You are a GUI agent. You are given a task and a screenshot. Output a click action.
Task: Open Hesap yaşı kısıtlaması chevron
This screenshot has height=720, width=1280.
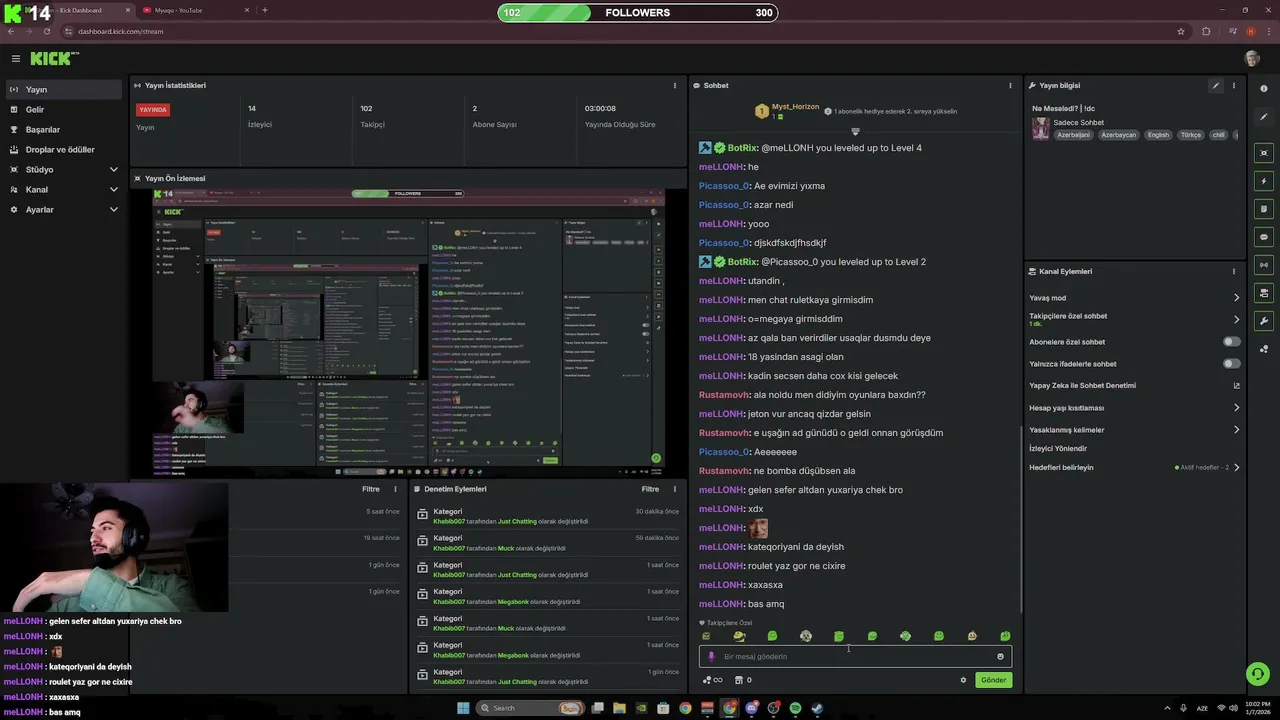tap(1236, 408)
